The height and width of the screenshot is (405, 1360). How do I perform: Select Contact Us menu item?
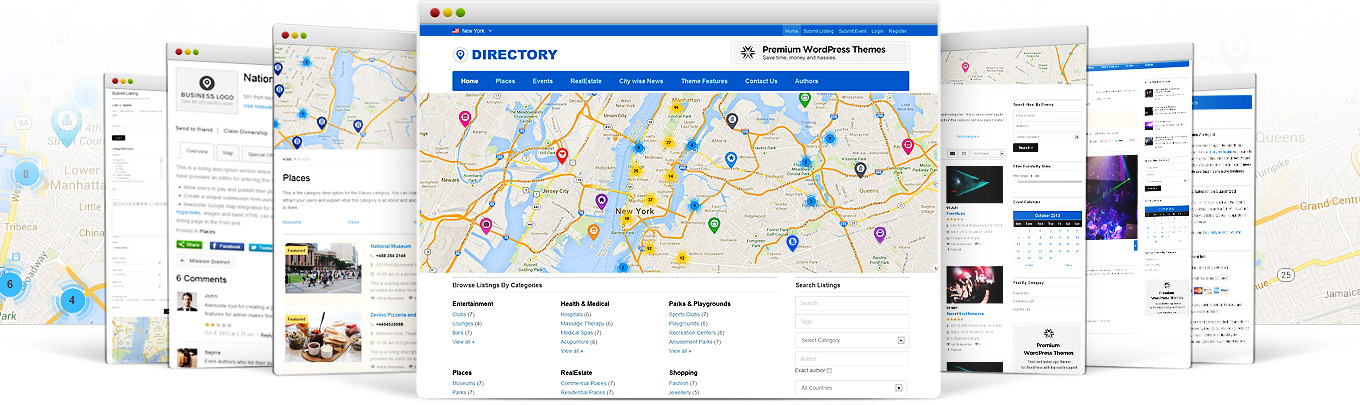click(x=761, y=81)
